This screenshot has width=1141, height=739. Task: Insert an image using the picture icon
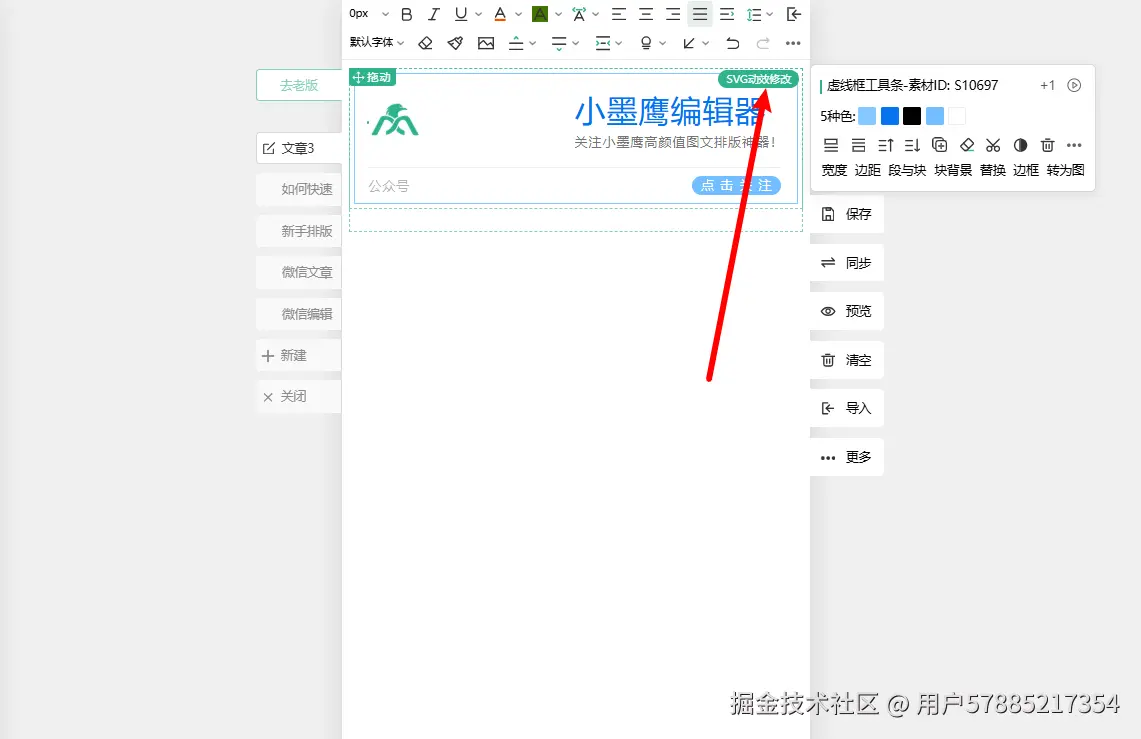click(486, 43)
